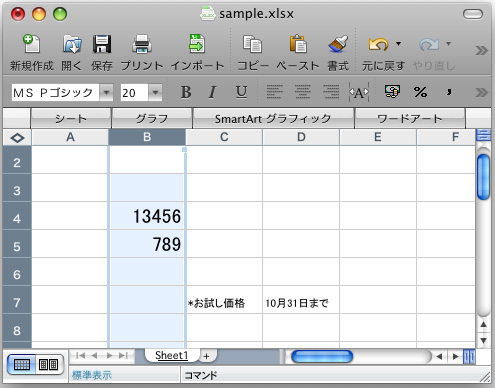Image resolution: width=495 pixels, height=388 pixels.
Task: Click the split box above vertical scrollbar
Action: pos(483,135)
